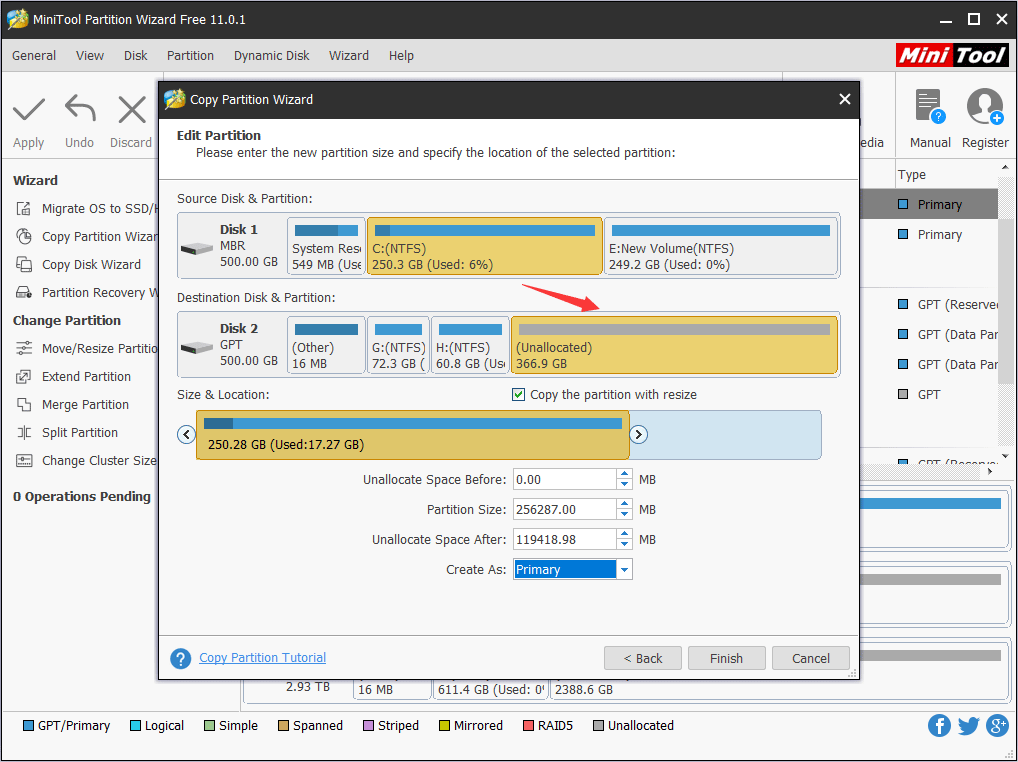
Task: Click the Discard X icon
Action: click(x=131, y=110)
